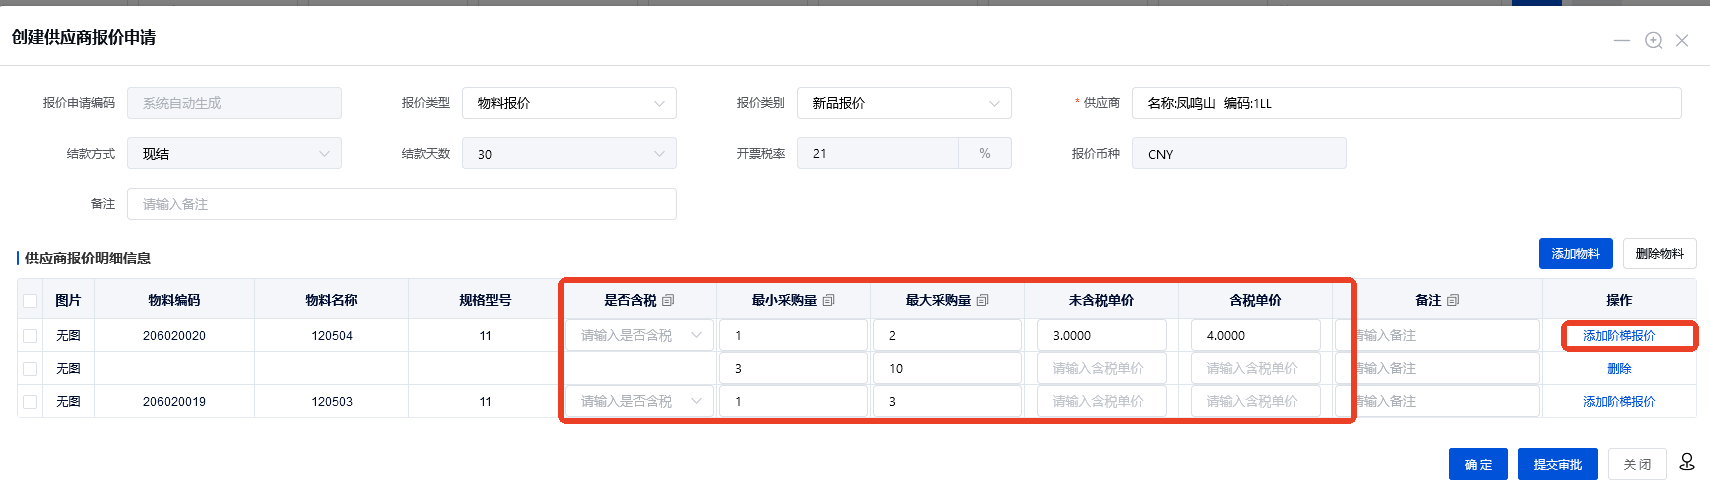
Task: Click 含税单价 input showing 4.0000
Action: 1256,335
